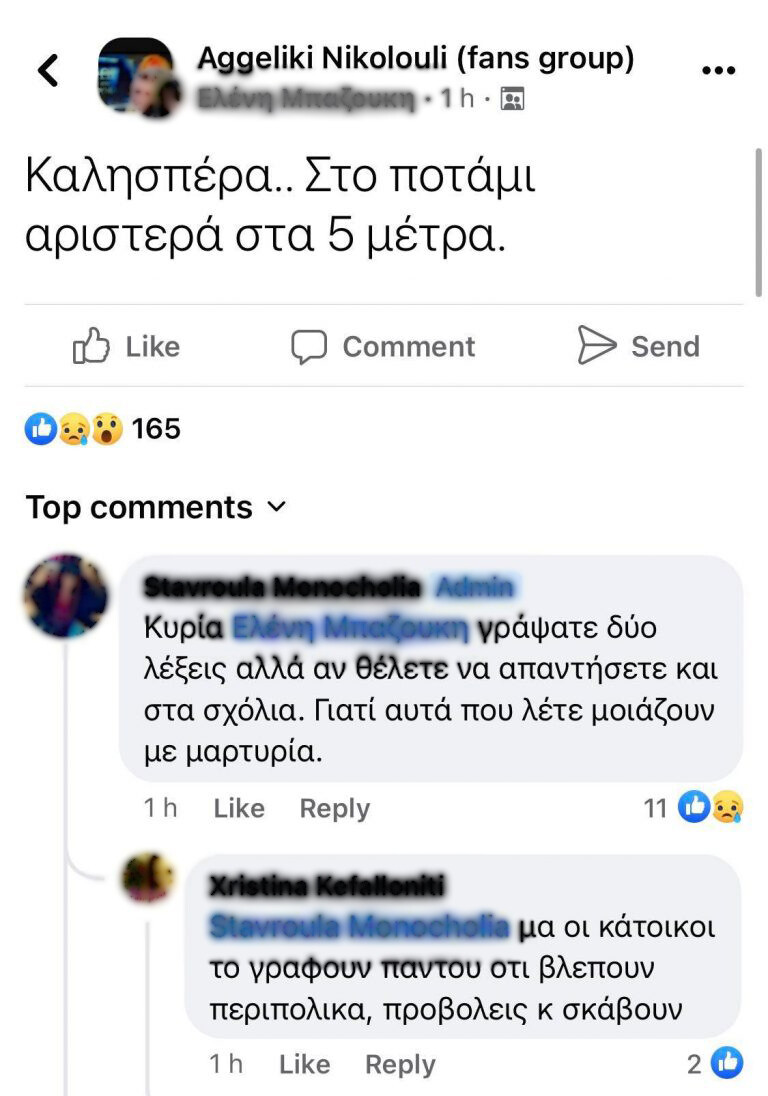Open the mentioned blue name in reply
This screenshot has height=1096, width=768.
360,927
